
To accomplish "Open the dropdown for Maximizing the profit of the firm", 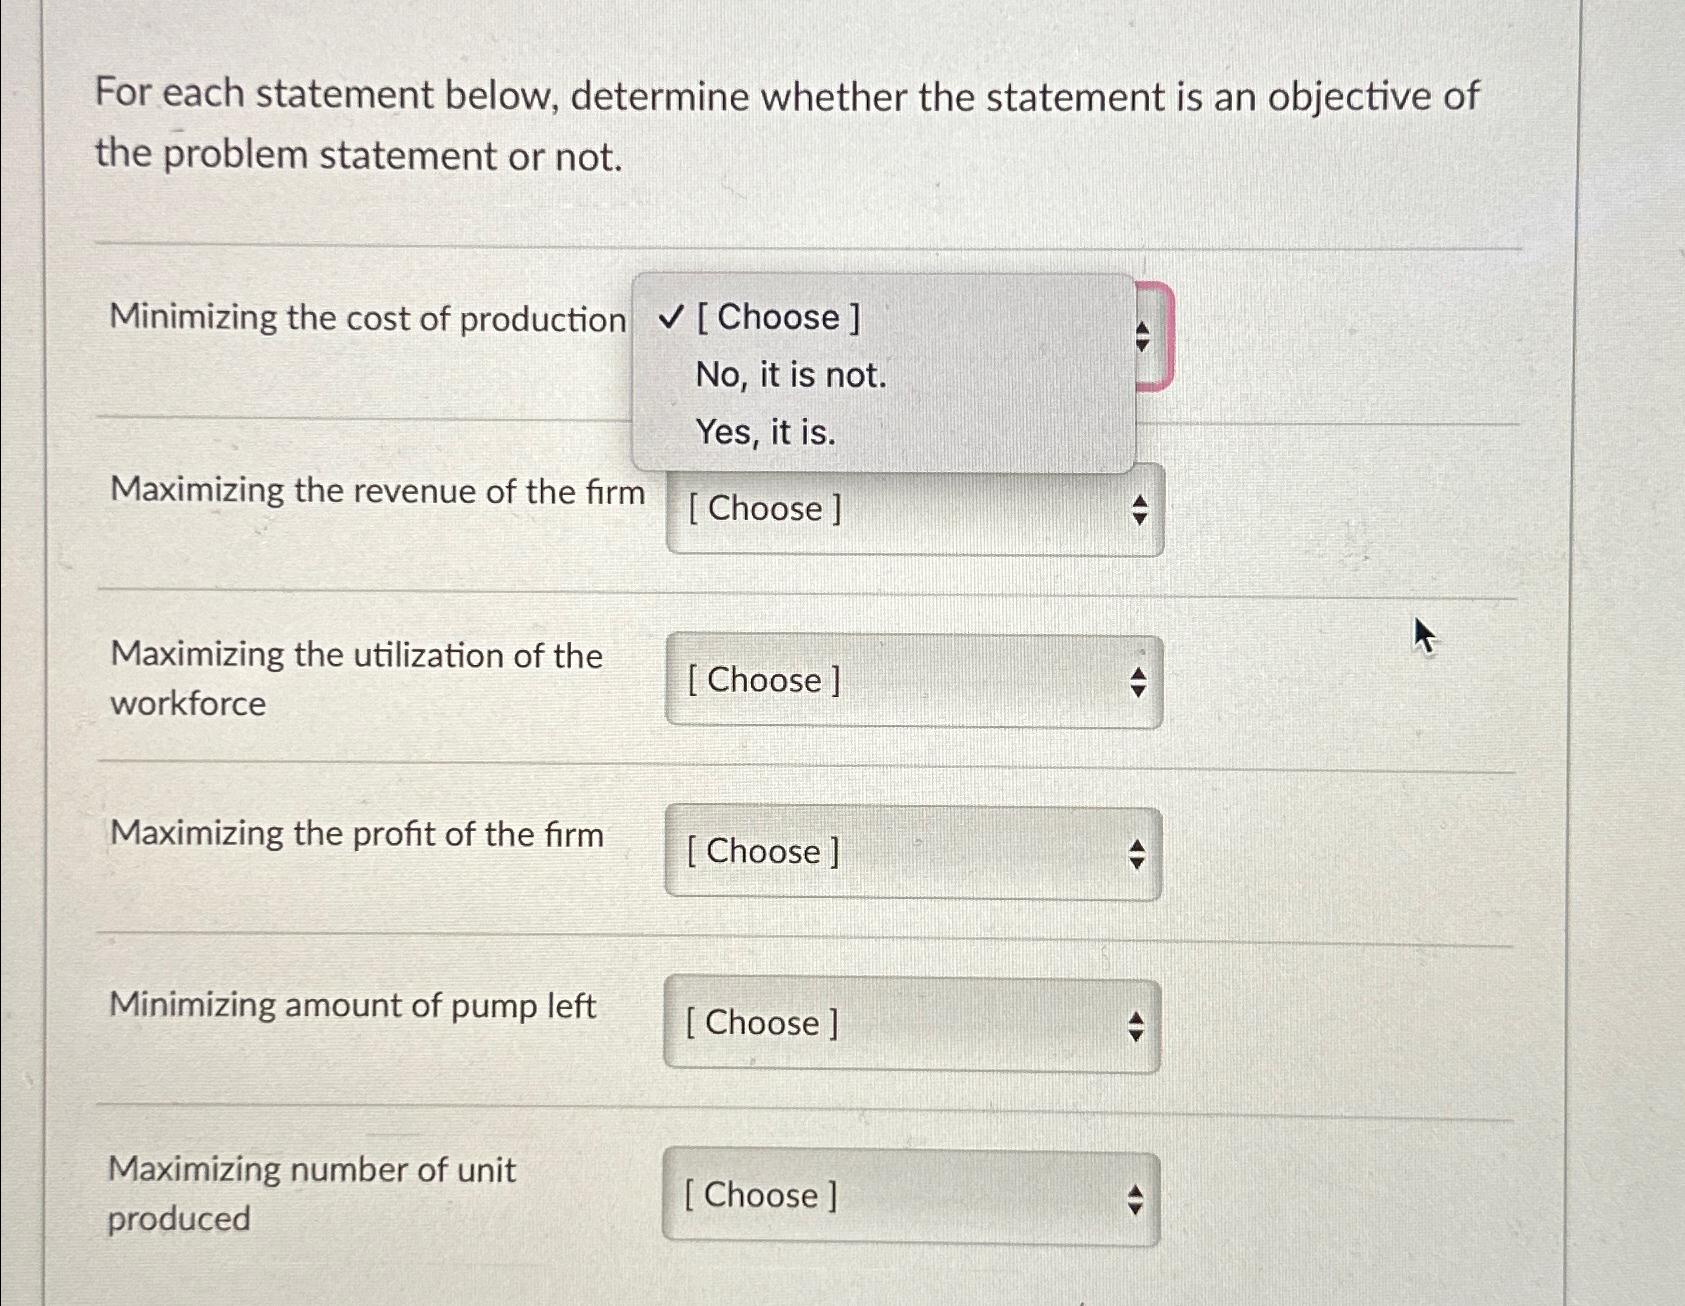I will click(912, 852).
